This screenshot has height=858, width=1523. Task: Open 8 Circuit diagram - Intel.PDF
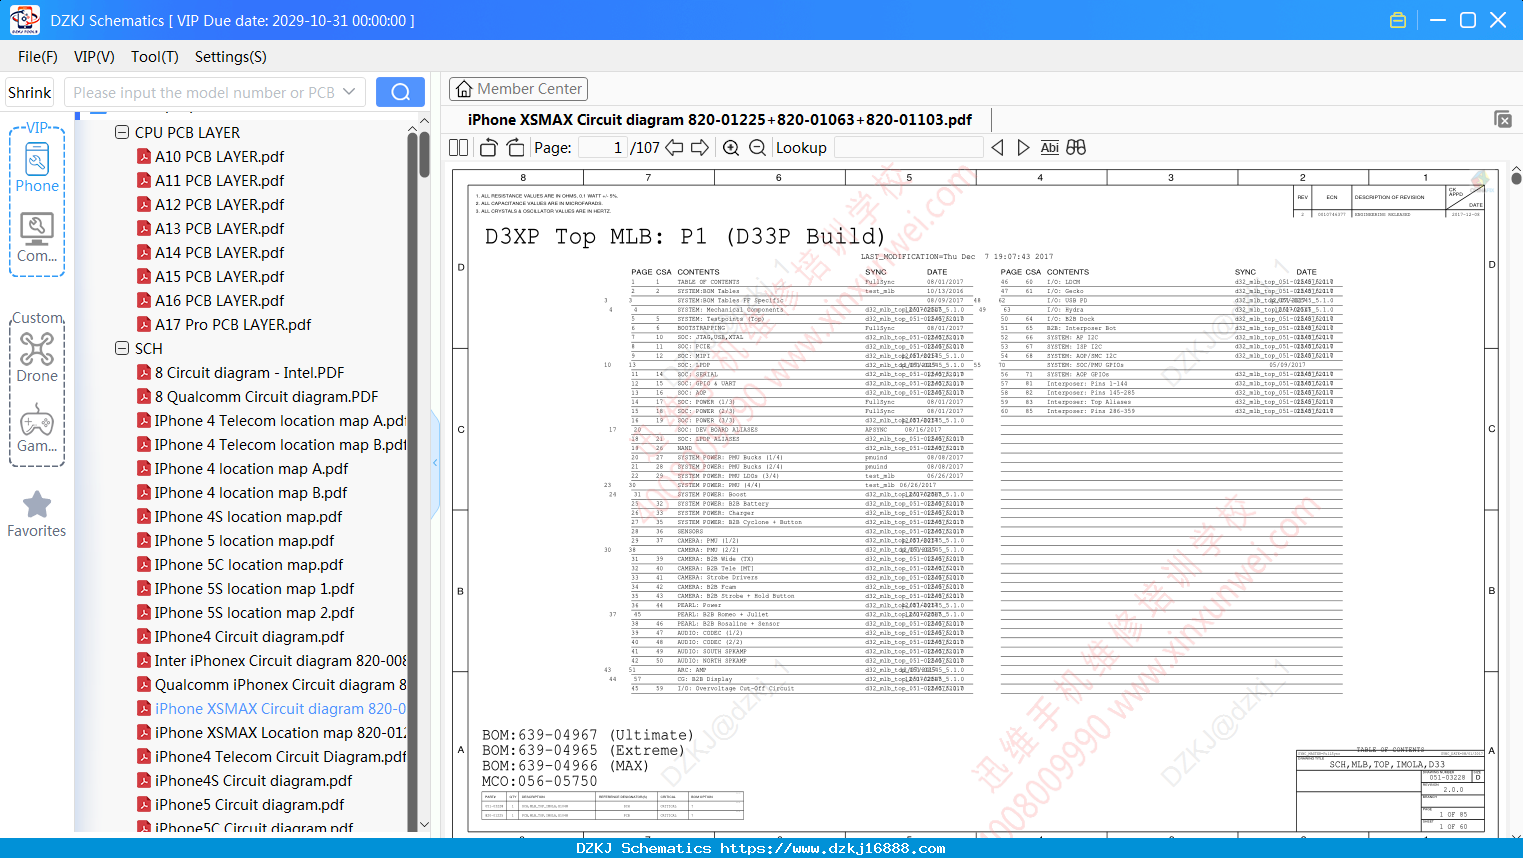249,372
